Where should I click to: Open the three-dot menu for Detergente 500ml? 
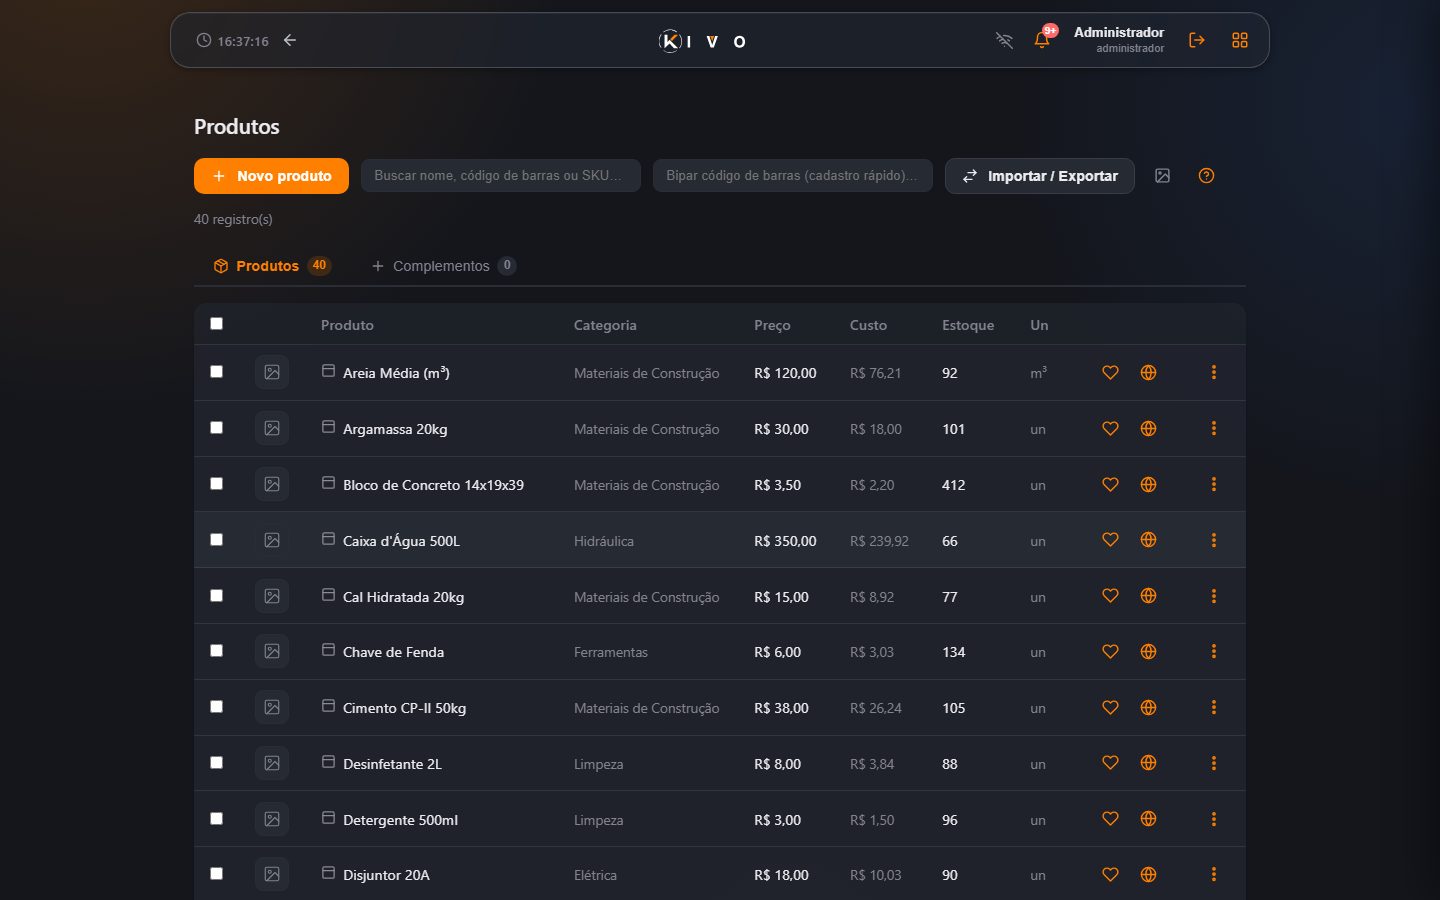coord(1214,819)
